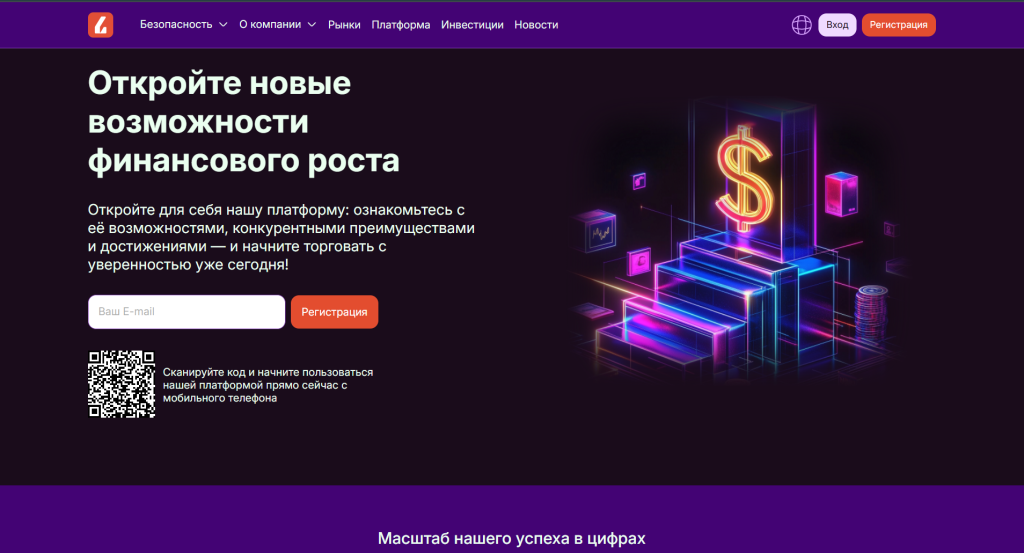
Task: Expand the О компании dropdown menu
Action: point(278,25)
